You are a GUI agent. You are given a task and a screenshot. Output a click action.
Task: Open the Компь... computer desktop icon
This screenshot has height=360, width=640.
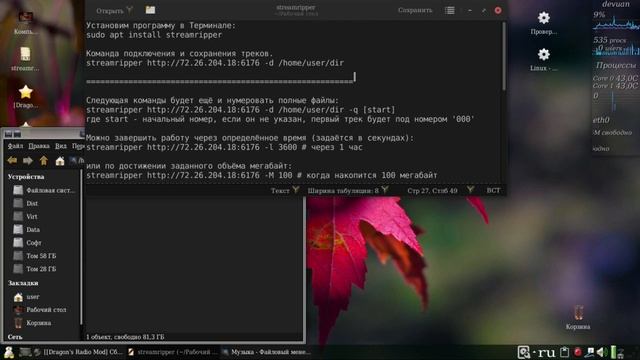point(25,22)
